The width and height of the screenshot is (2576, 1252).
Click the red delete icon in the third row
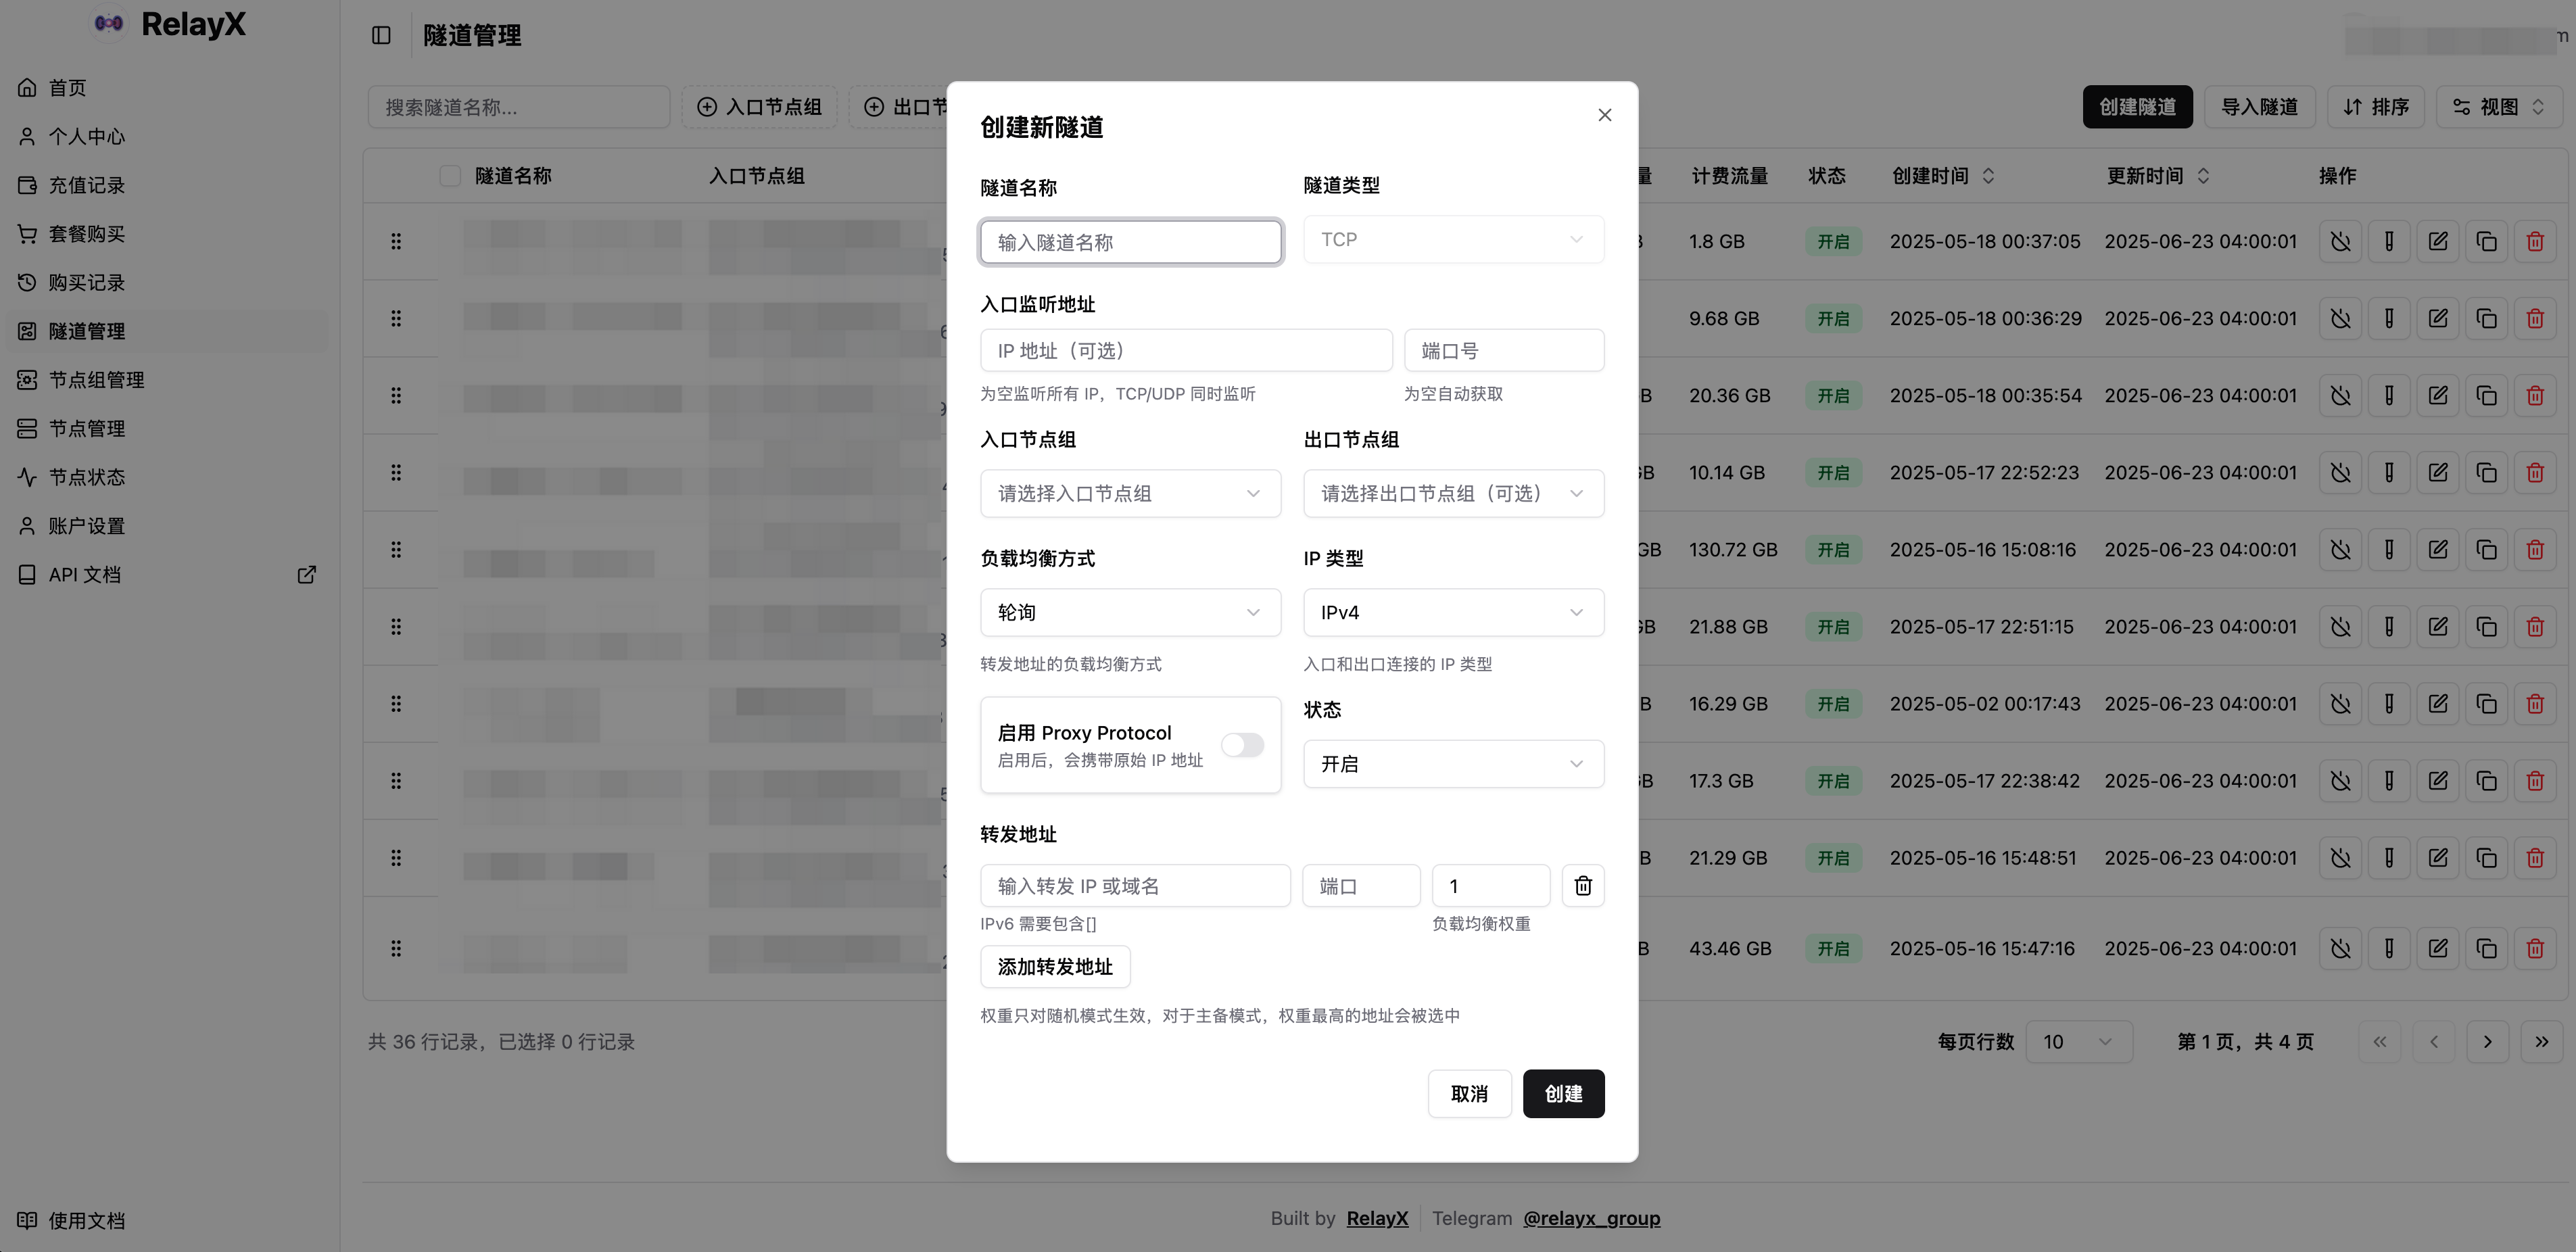2534,396
